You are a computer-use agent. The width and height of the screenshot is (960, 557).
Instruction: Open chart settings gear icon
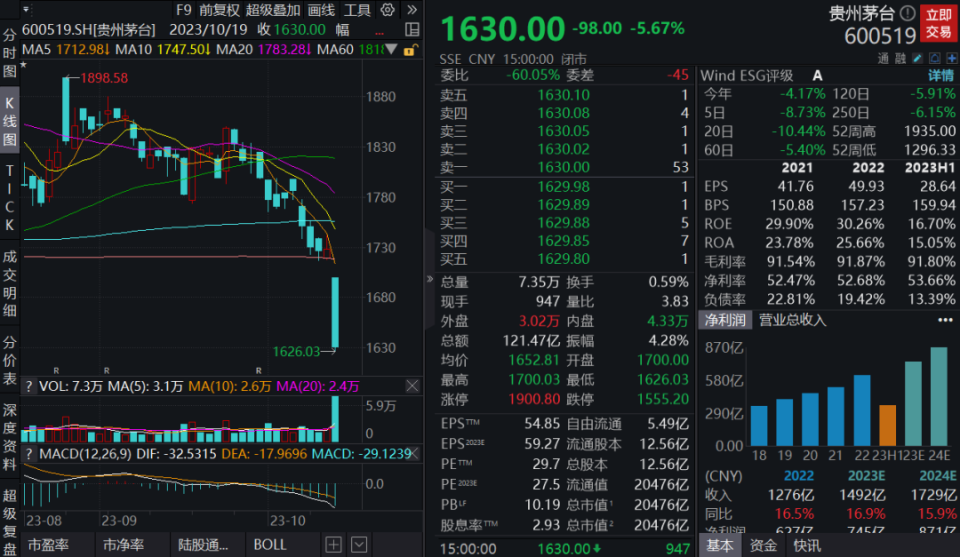click(x=388, y=10)
